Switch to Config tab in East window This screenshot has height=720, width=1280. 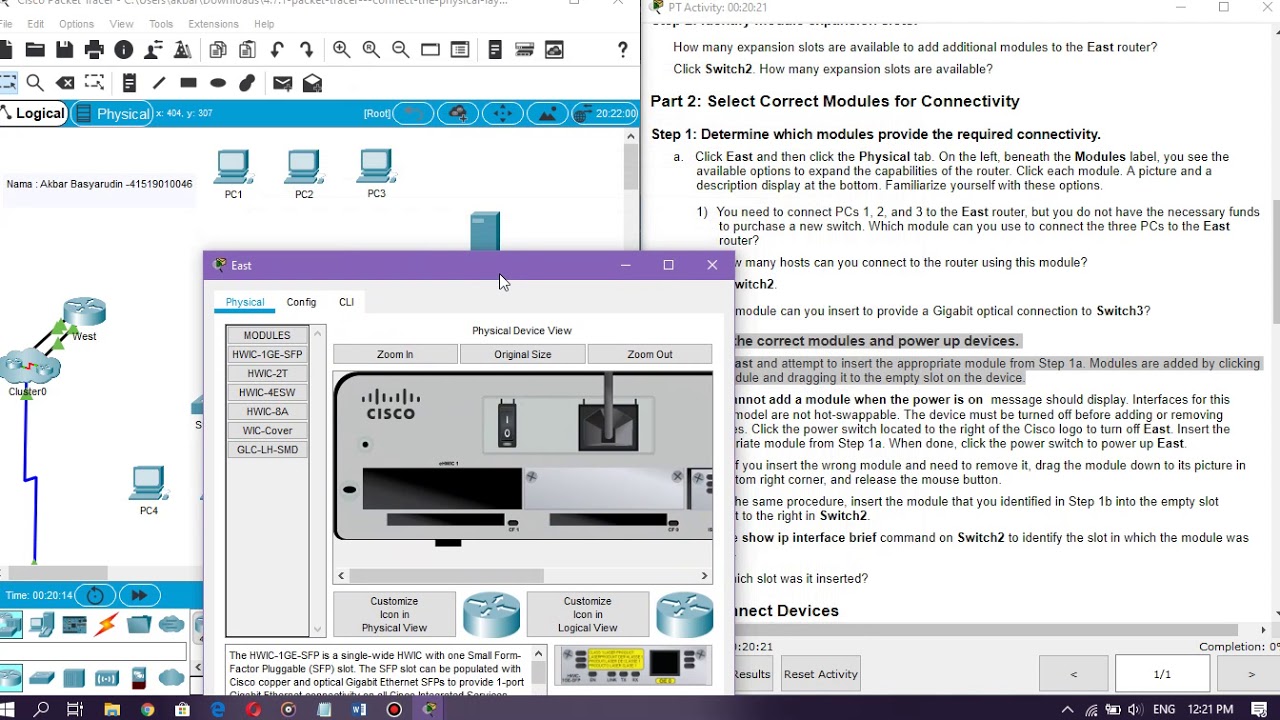tap(301, 302)
